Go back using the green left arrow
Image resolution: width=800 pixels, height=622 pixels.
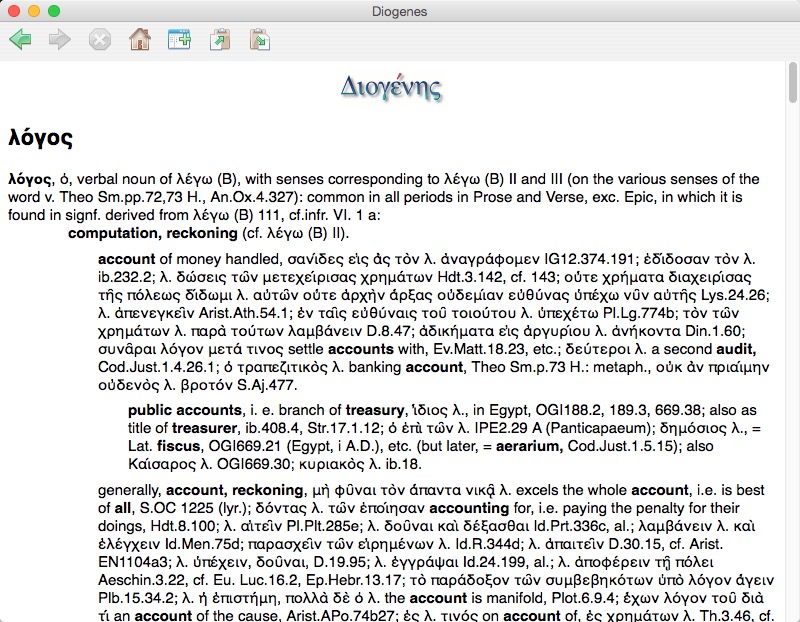coord(20,40)
